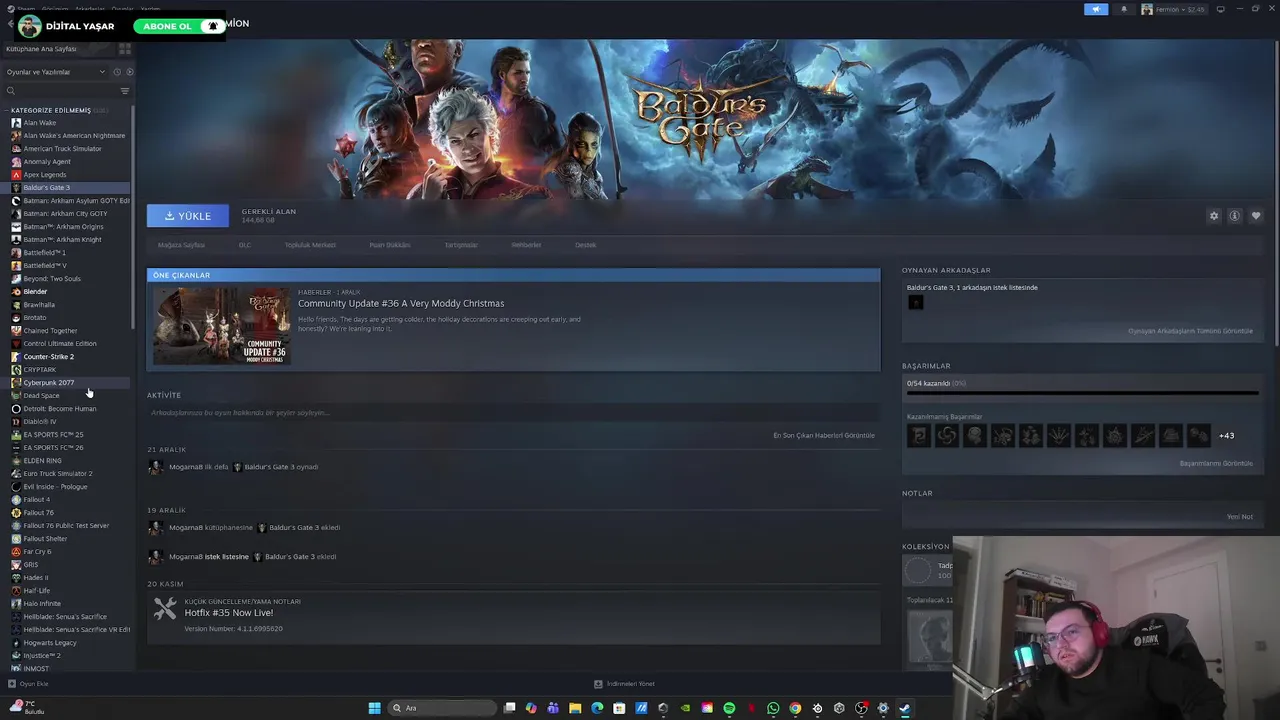Select Counter-Strike 2 in the library list
Screen dimensions: 1280x720
coord(48,357)
